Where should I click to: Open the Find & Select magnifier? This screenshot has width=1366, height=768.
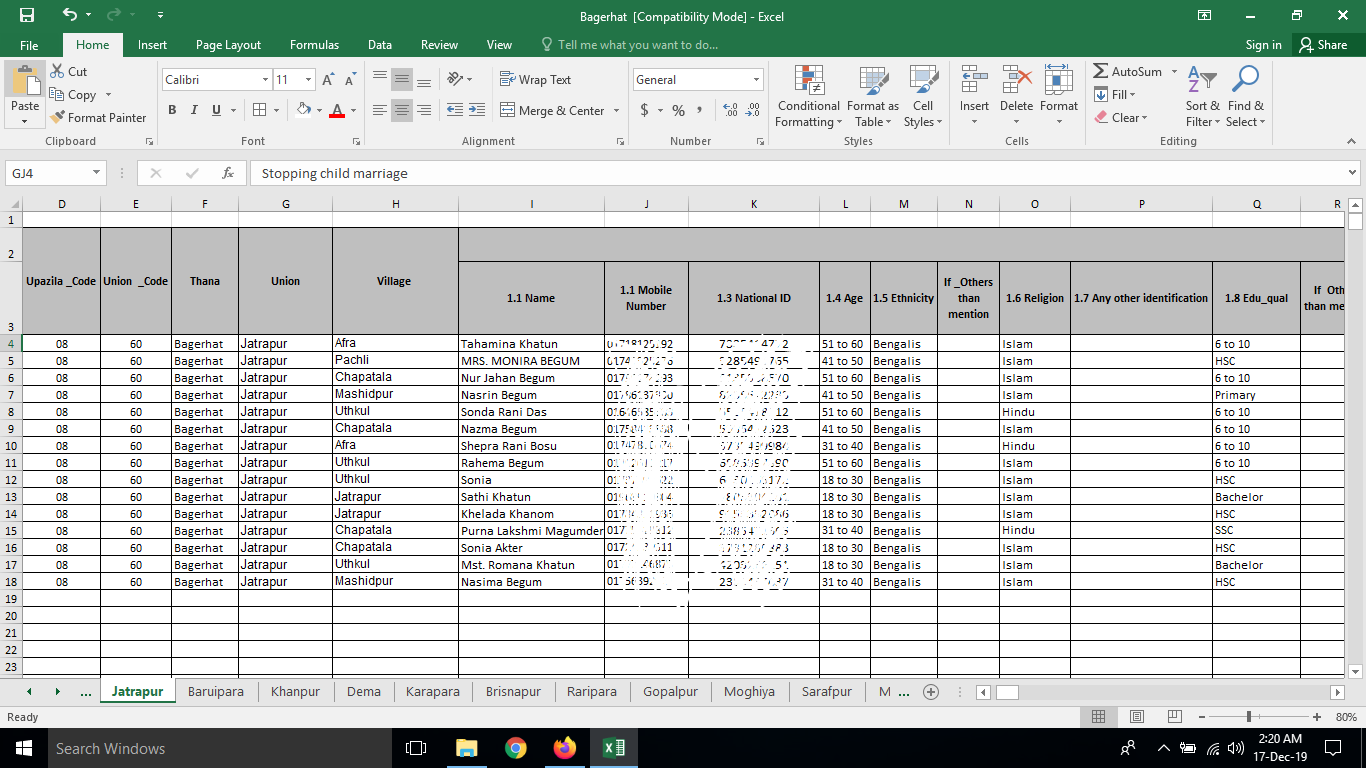pos(1245,81)
